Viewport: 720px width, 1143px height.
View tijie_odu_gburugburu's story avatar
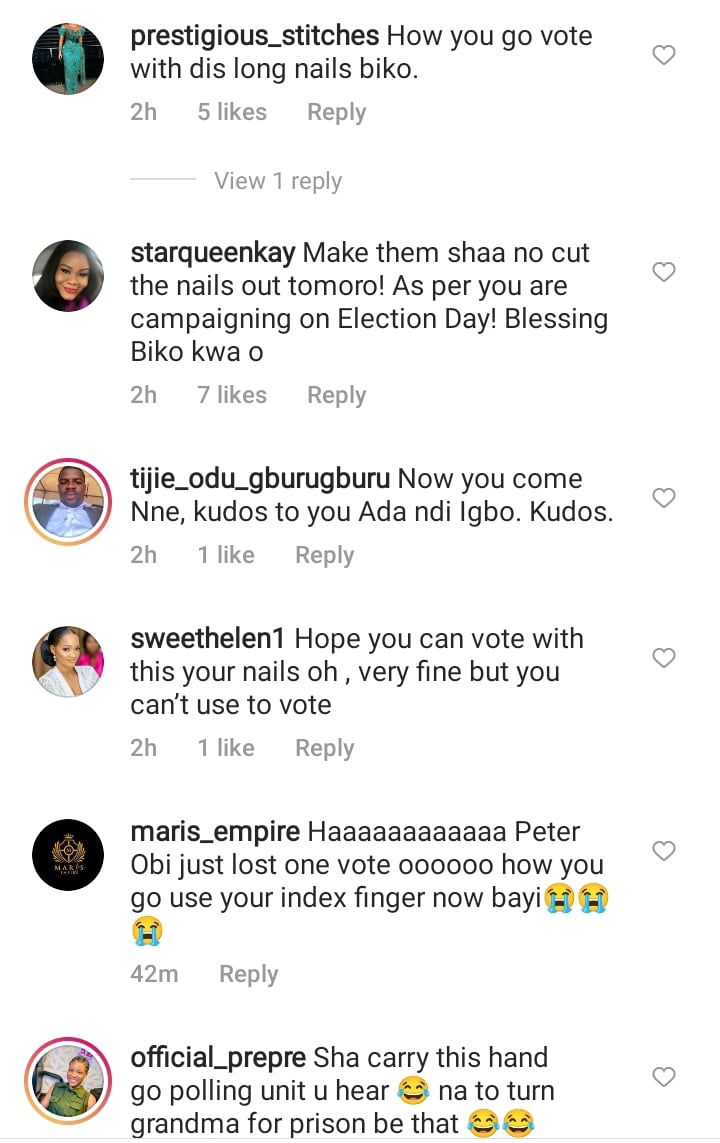(x=69, y=503)
